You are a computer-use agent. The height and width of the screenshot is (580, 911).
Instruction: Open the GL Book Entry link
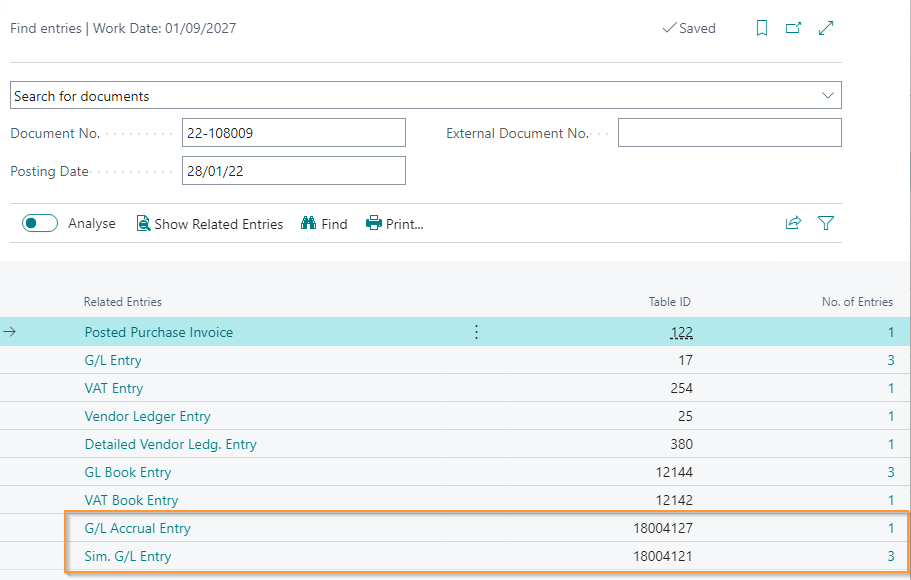128,472
